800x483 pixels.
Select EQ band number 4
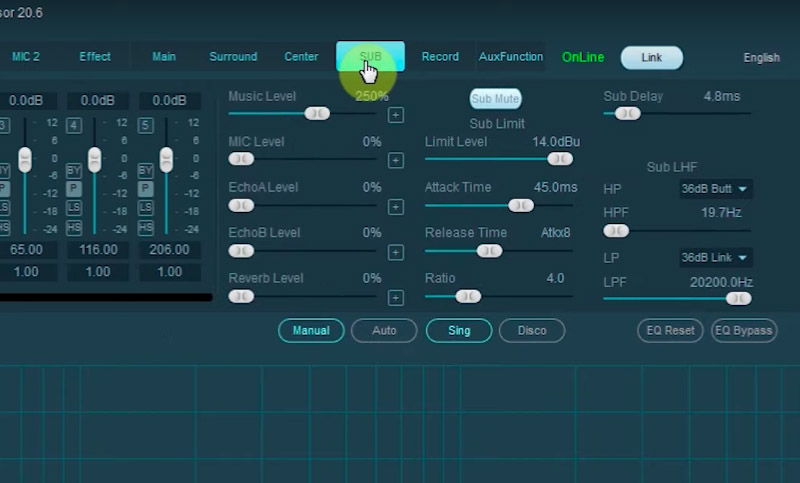point(74,125)
